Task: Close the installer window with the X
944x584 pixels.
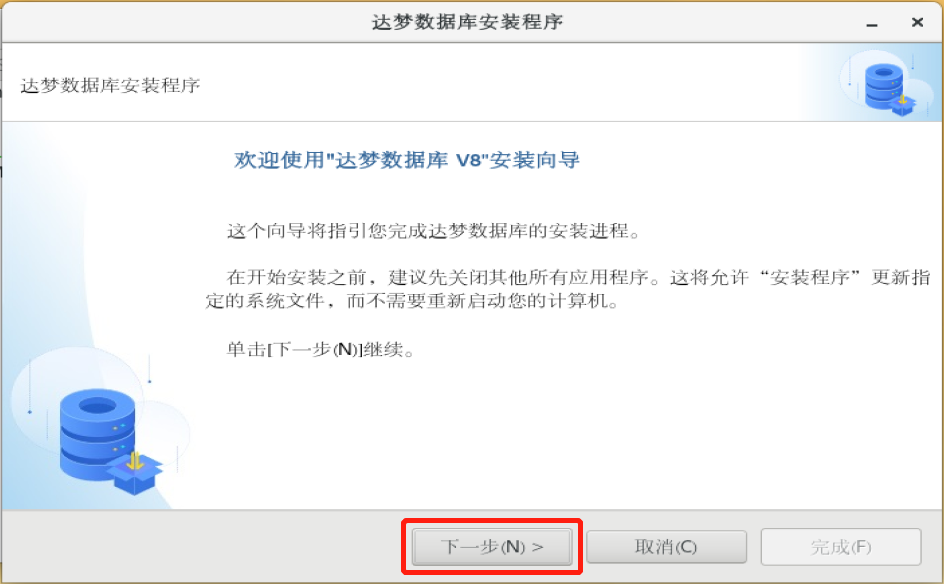Action: [917, 22]
